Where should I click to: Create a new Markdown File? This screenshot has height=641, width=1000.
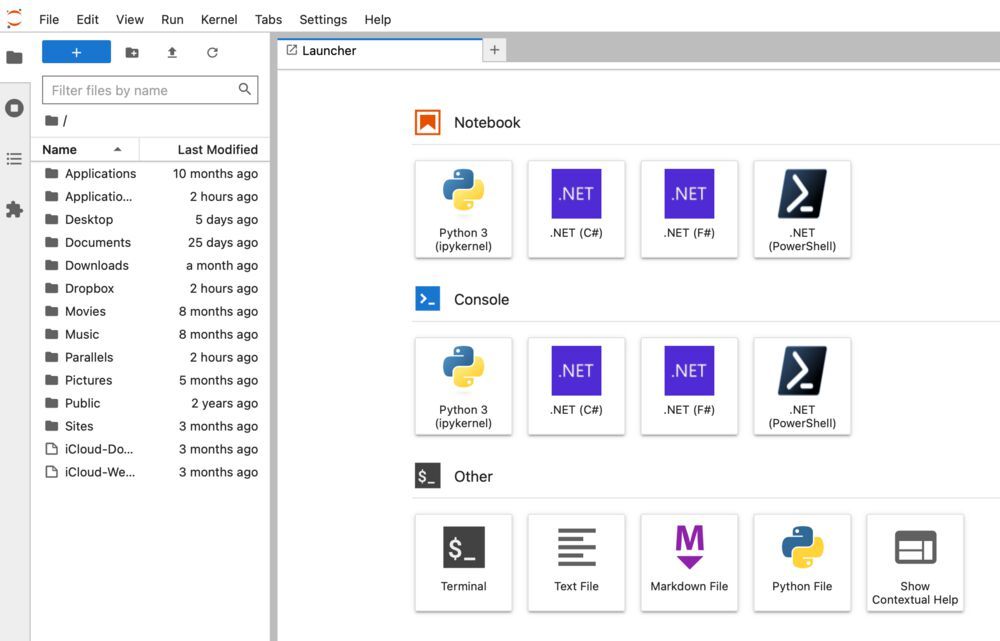tap(689, 562)
